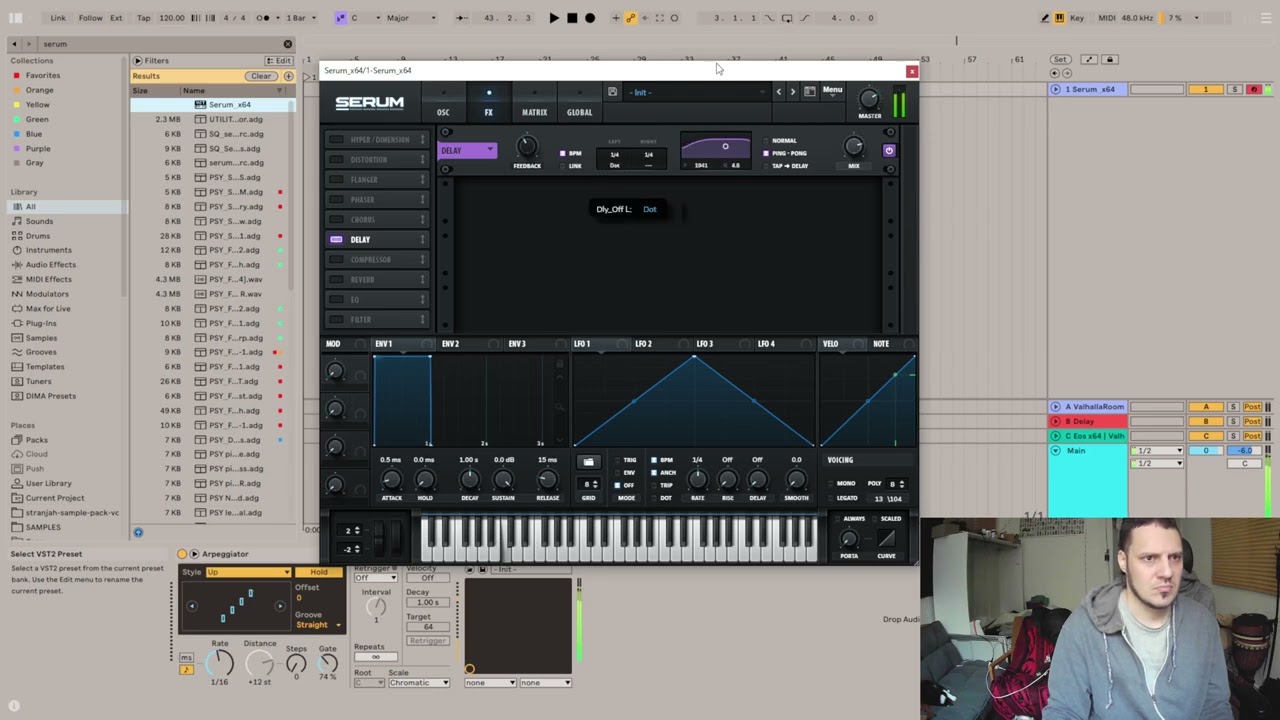Screen dimensions: 1280x720
Task: Select Normal delay mode
Action: tap(766, 141)
